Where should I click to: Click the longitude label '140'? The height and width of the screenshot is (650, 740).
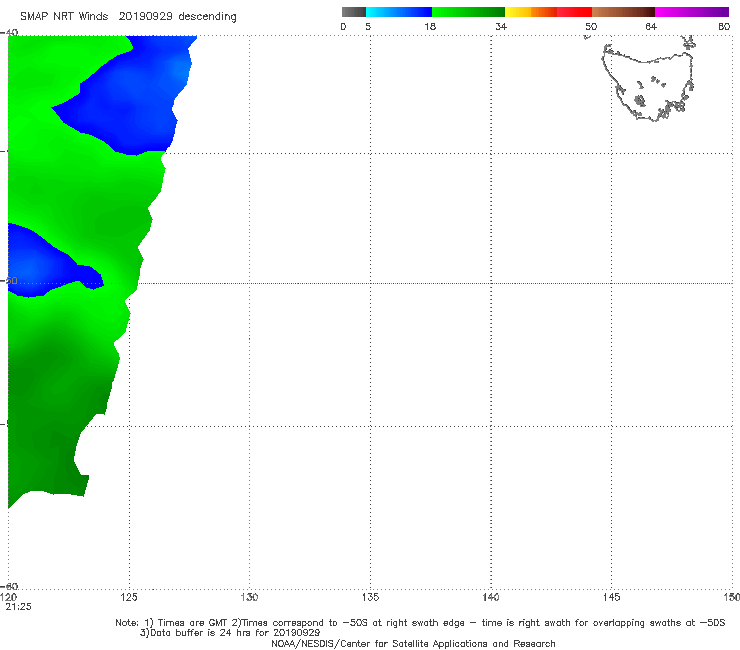tap(491, 598)
